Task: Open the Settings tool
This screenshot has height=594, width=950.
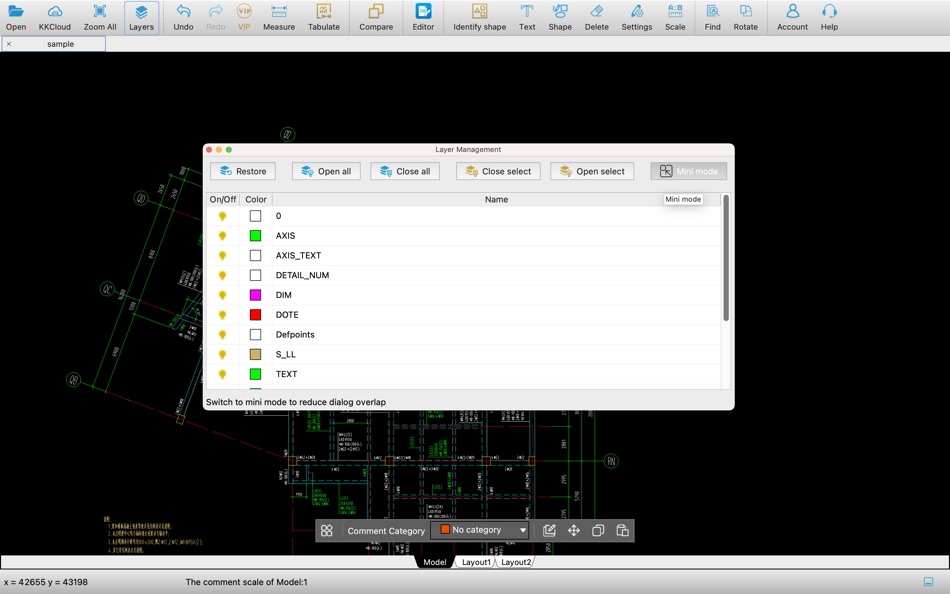Action: point(637,17)
